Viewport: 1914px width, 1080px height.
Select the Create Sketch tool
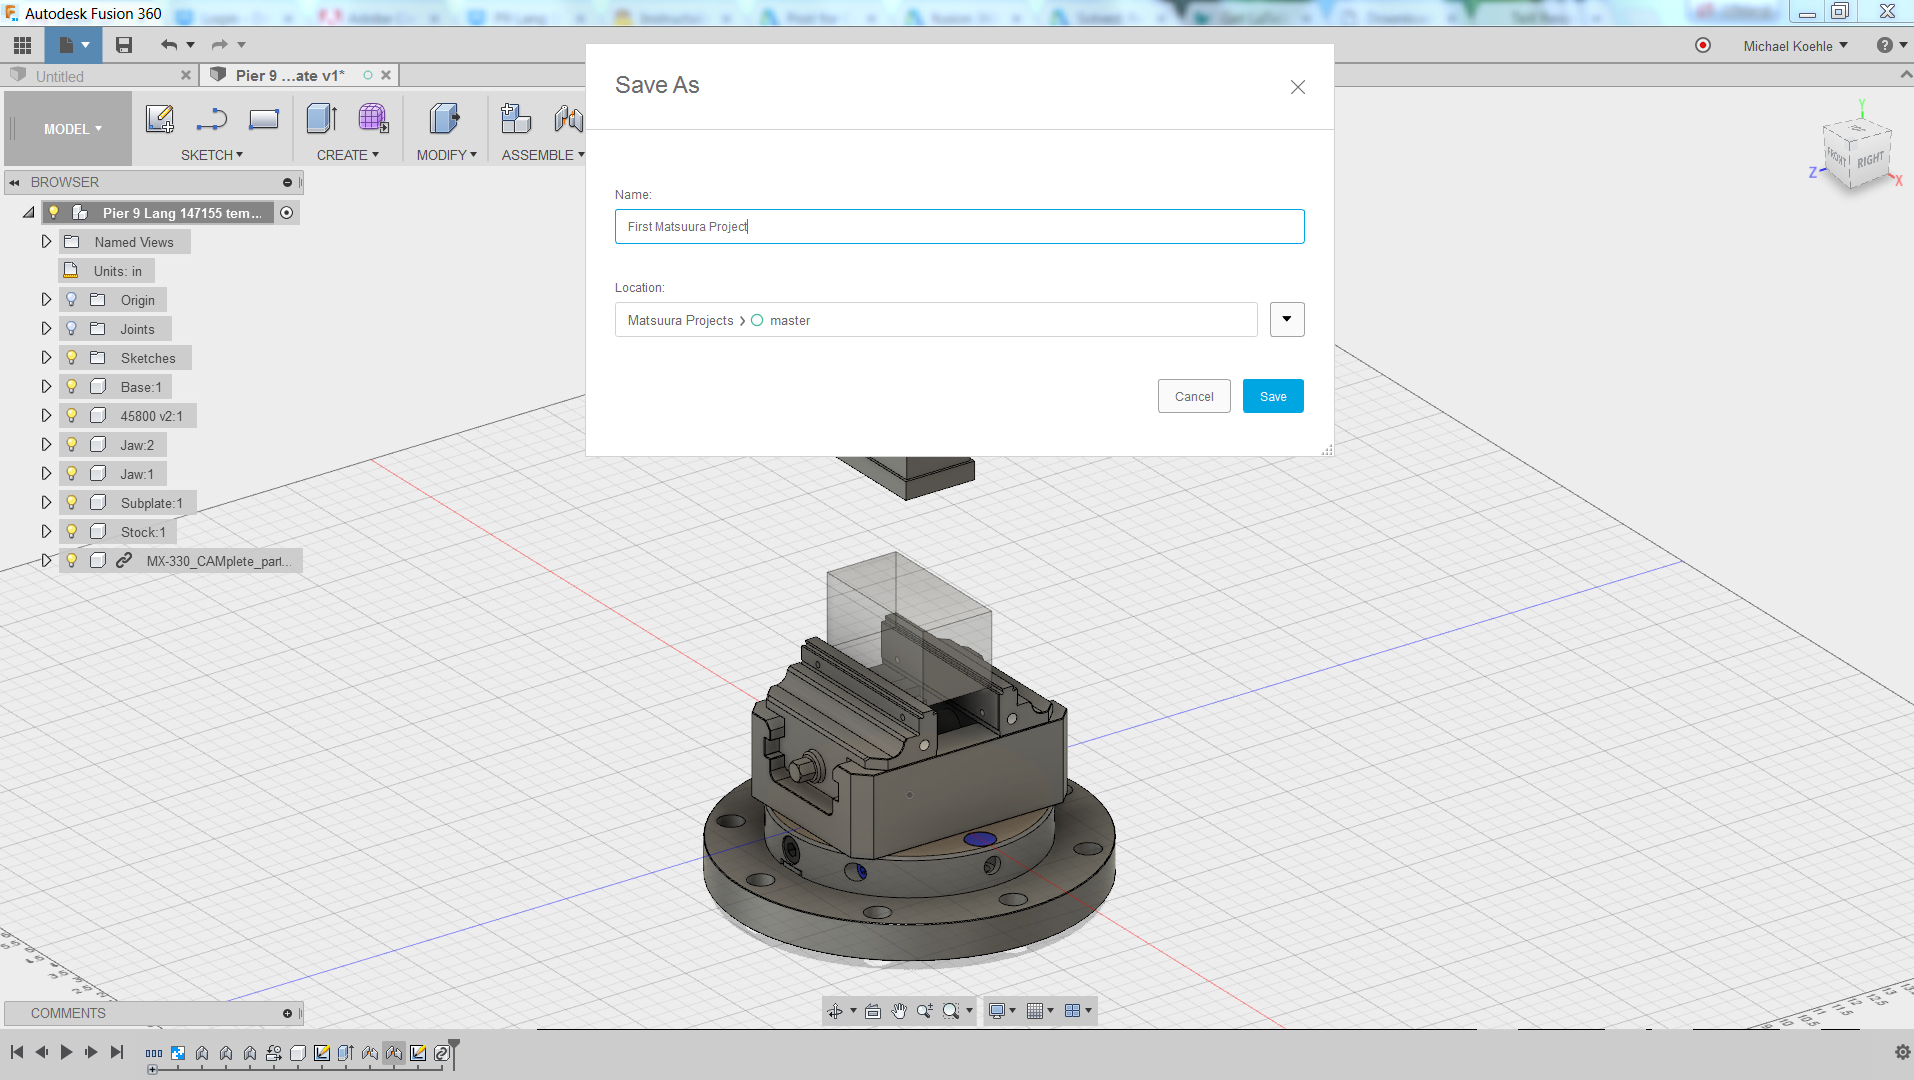click(x=160, y=119)
